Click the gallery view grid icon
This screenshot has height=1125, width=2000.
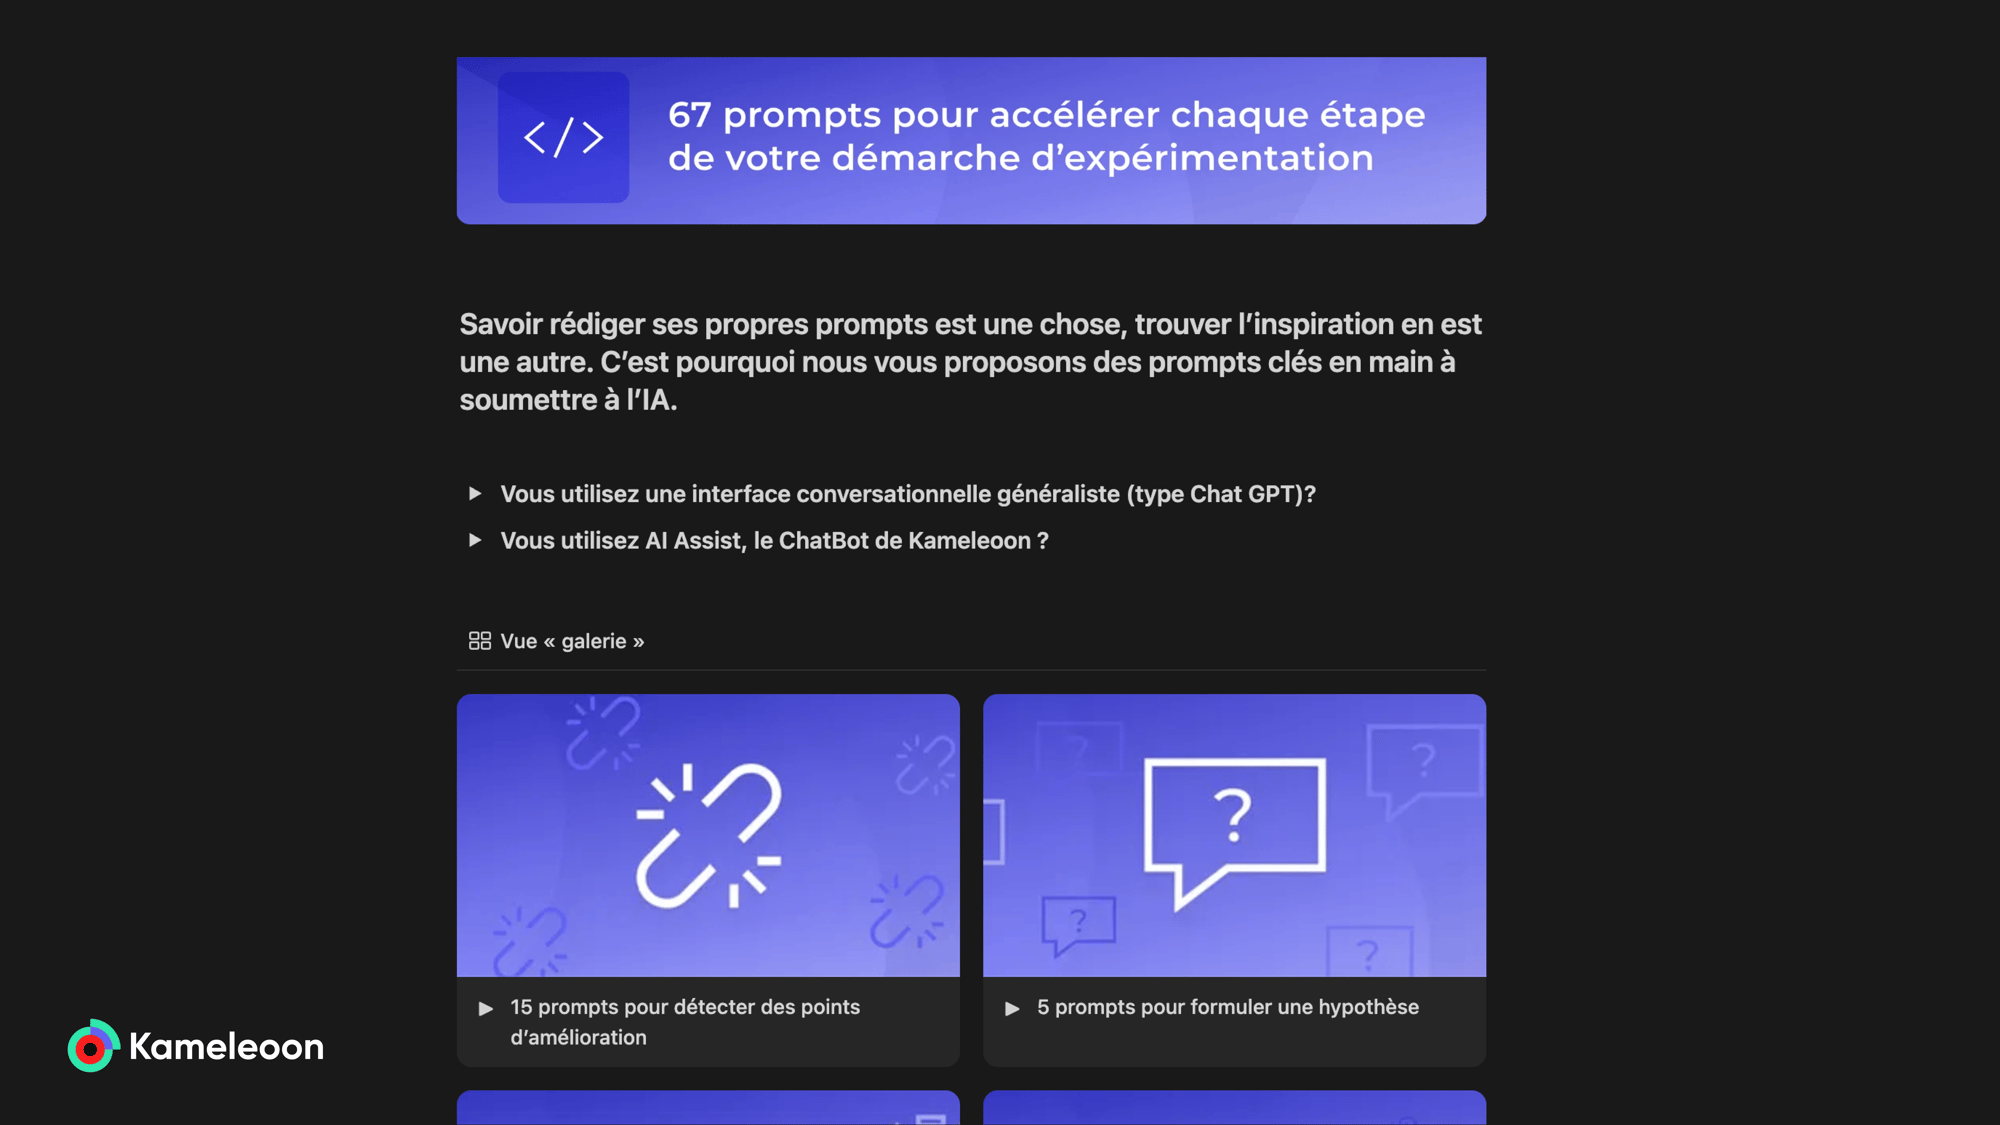[478, 640]
